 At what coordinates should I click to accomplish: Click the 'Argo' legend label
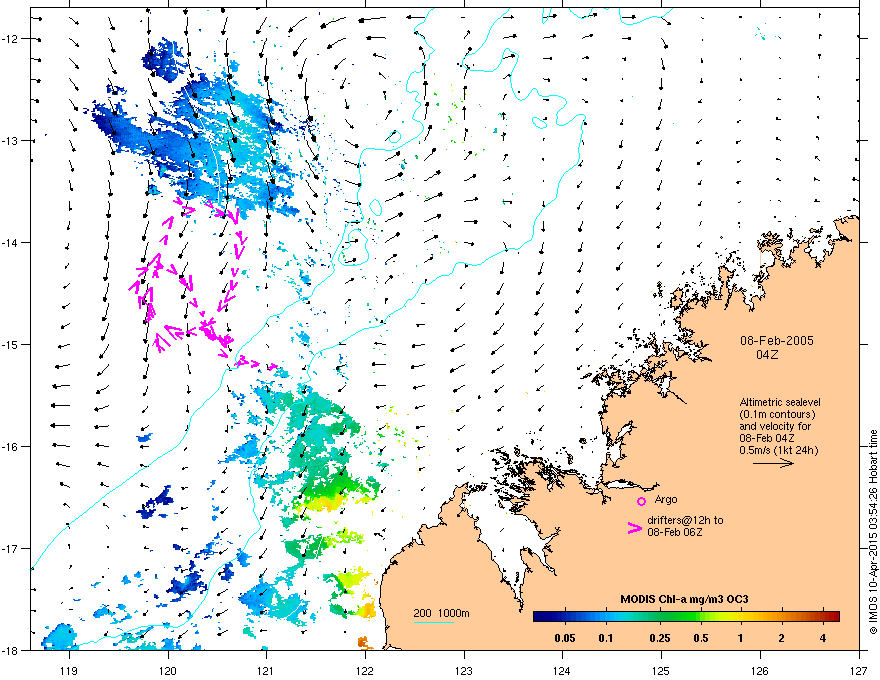666,499
